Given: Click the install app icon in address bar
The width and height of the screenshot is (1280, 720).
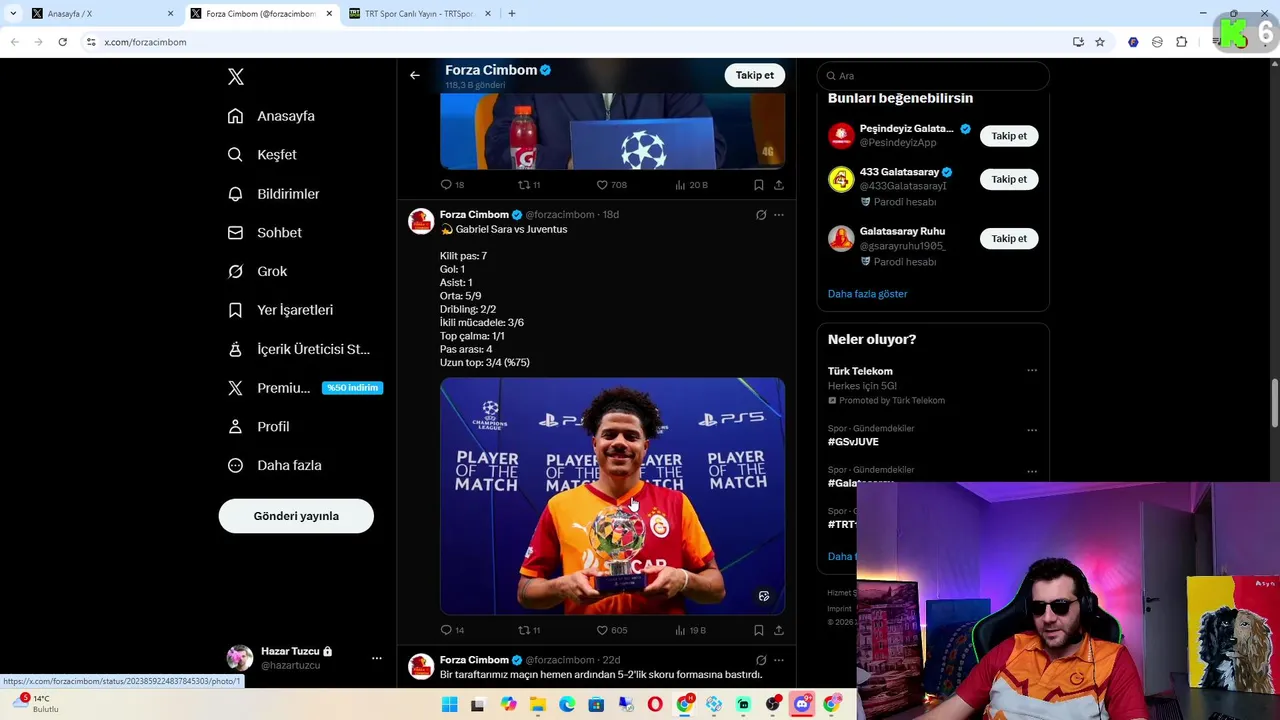Looking at the screenshot, I should tap(1078, 42).
